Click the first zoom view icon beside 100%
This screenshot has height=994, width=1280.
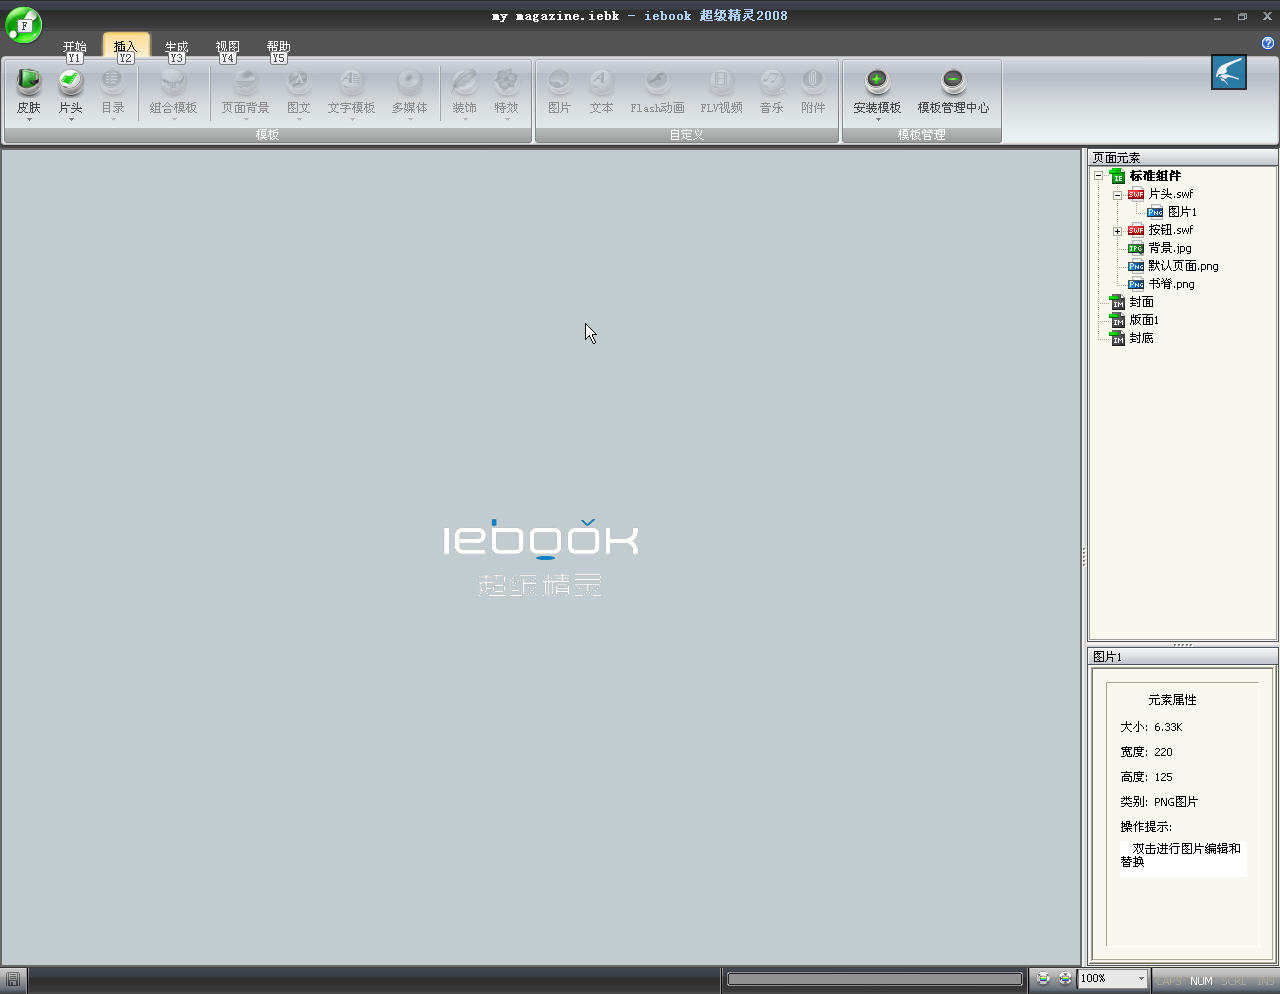1043,979
